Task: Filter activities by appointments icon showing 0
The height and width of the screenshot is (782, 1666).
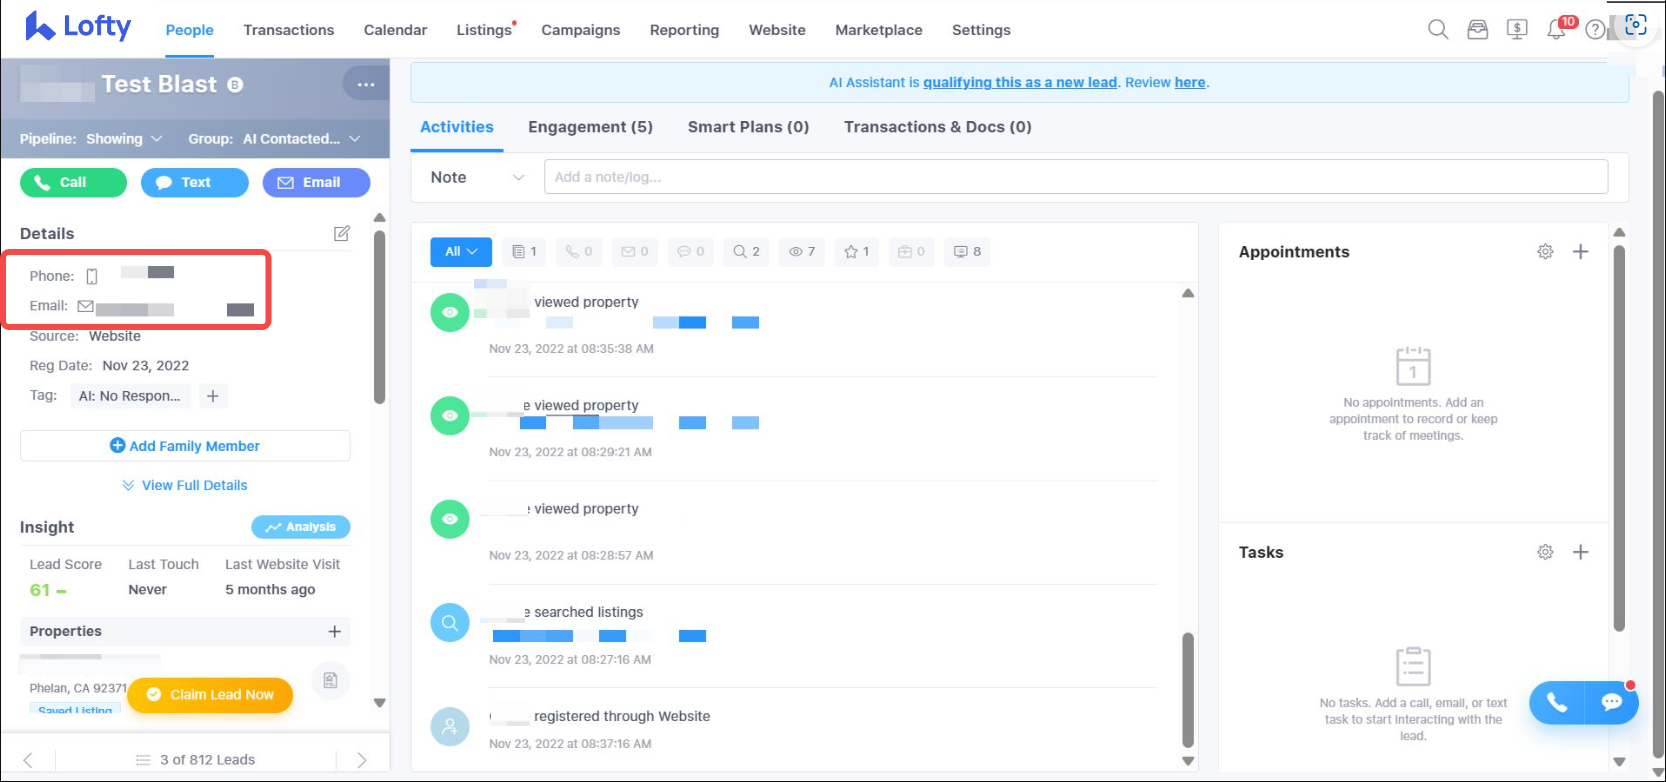Action: (911, 252)
